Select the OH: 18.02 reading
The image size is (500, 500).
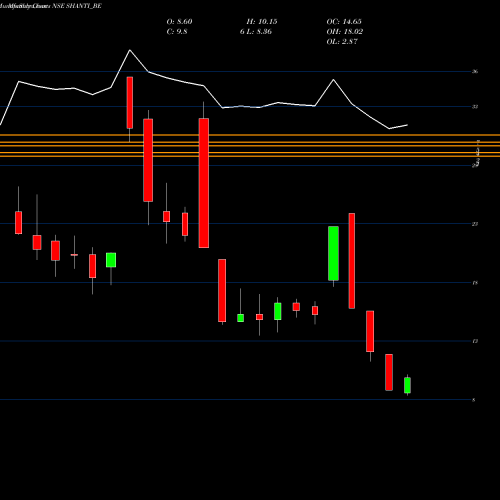(345, 32)
